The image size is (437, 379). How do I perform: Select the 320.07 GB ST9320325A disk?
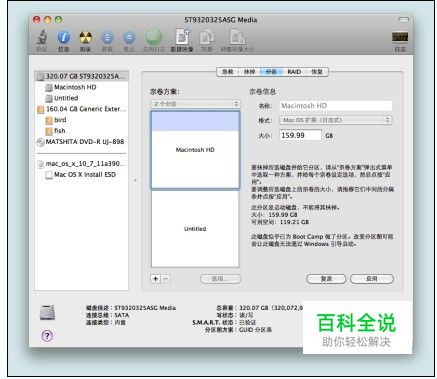click(x=82, y=76)
